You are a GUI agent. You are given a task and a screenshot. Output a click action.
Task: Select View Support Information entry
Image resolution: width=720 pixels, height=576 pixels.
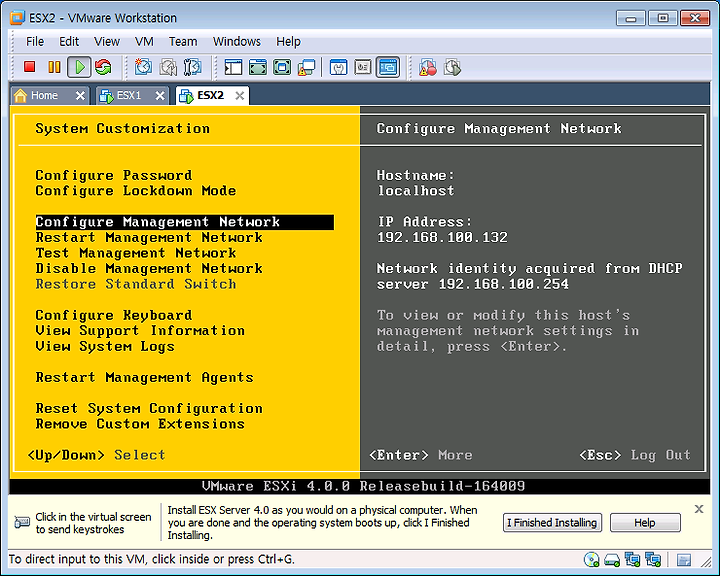(x=140, y=331)
